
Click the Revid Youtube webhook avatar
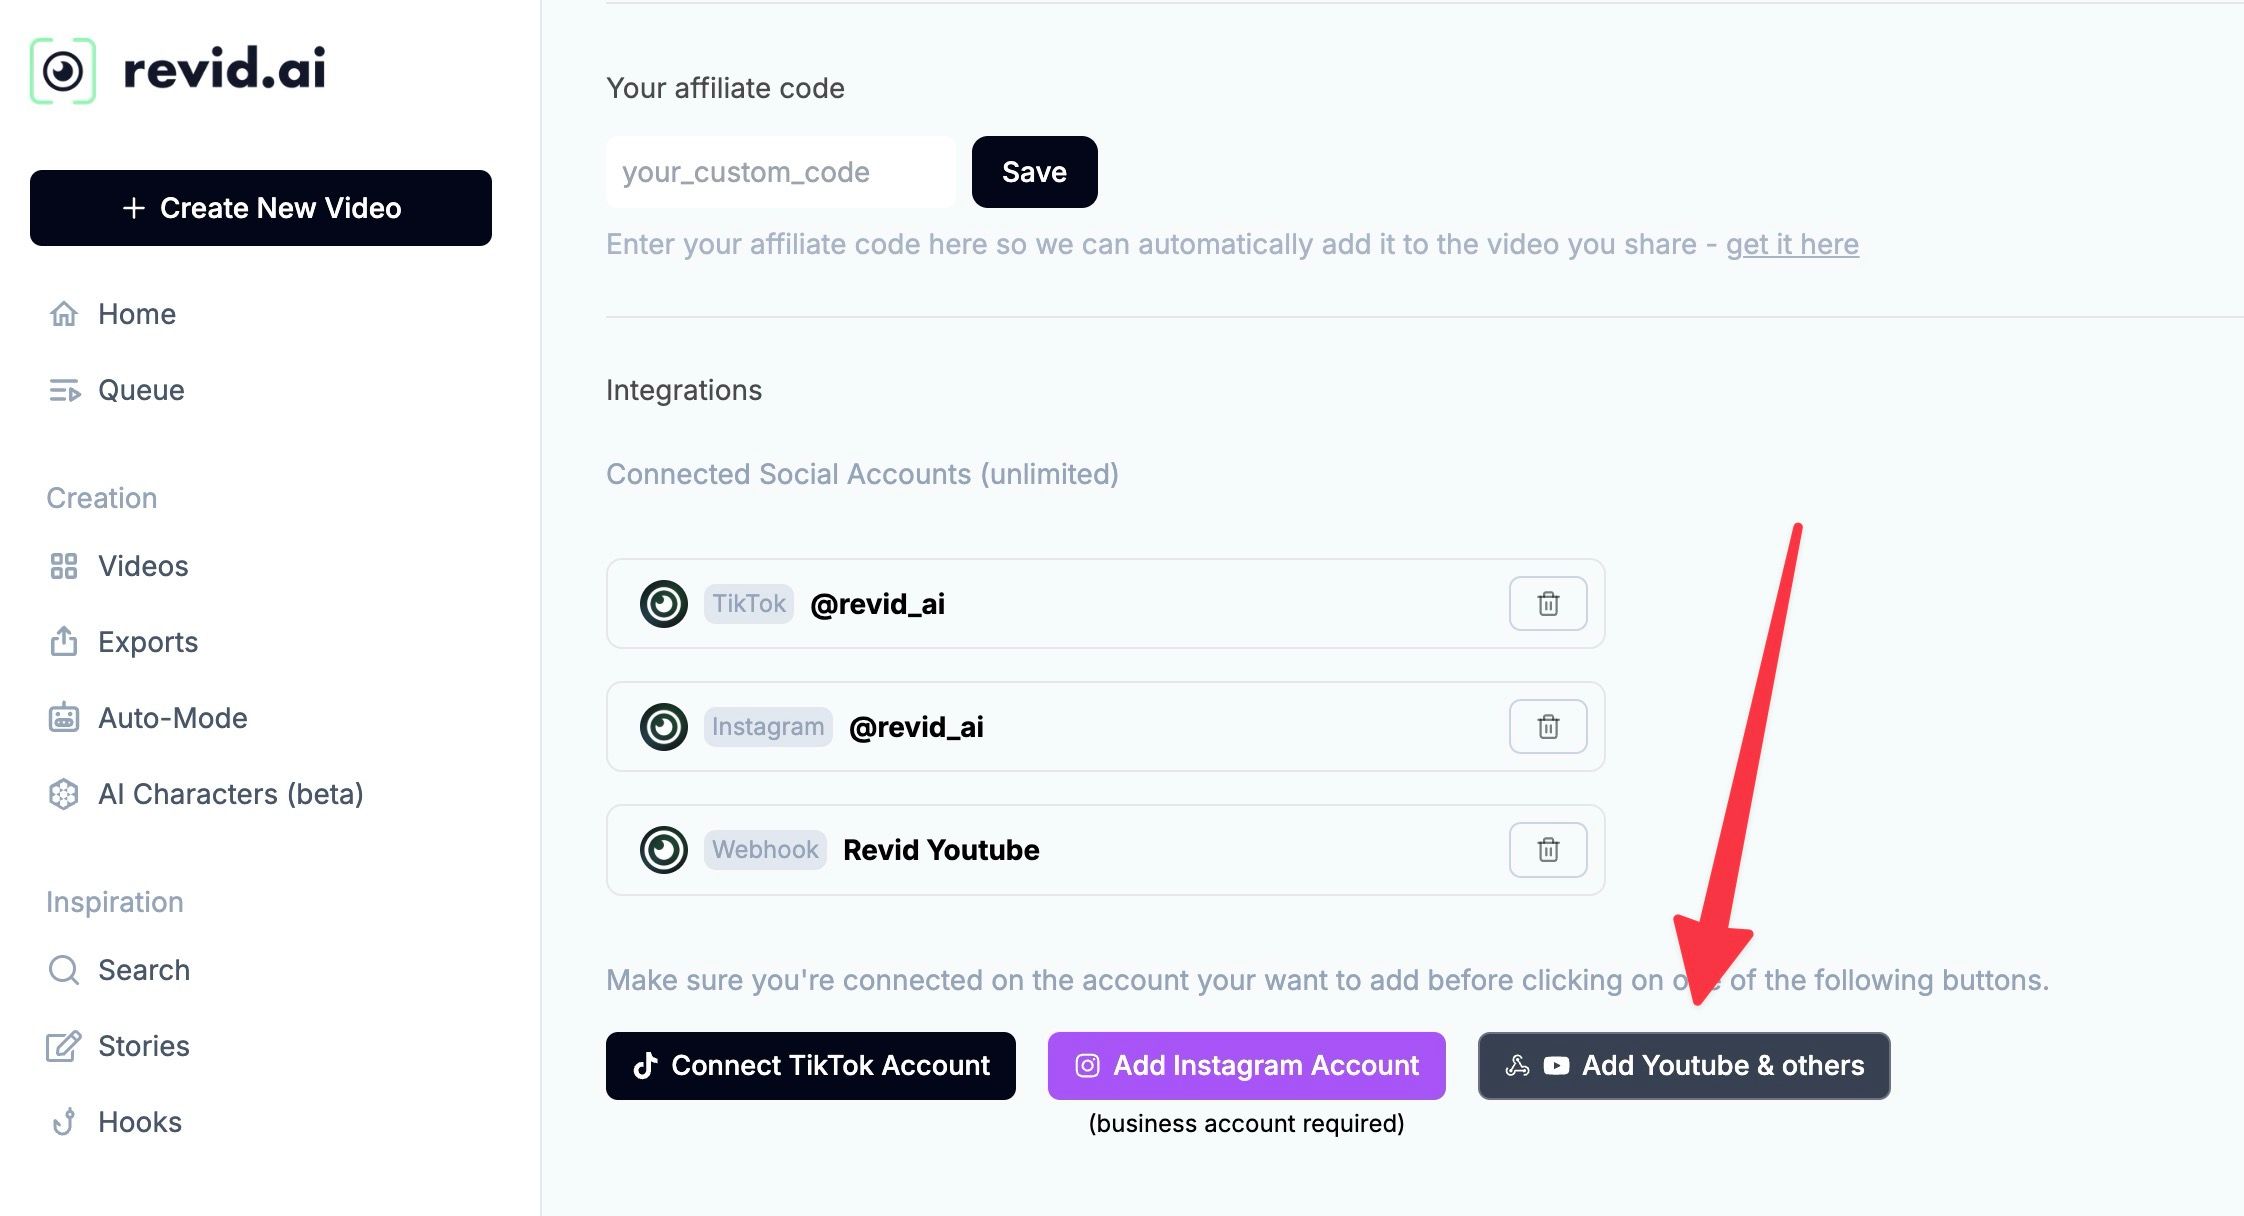(664, 850)
